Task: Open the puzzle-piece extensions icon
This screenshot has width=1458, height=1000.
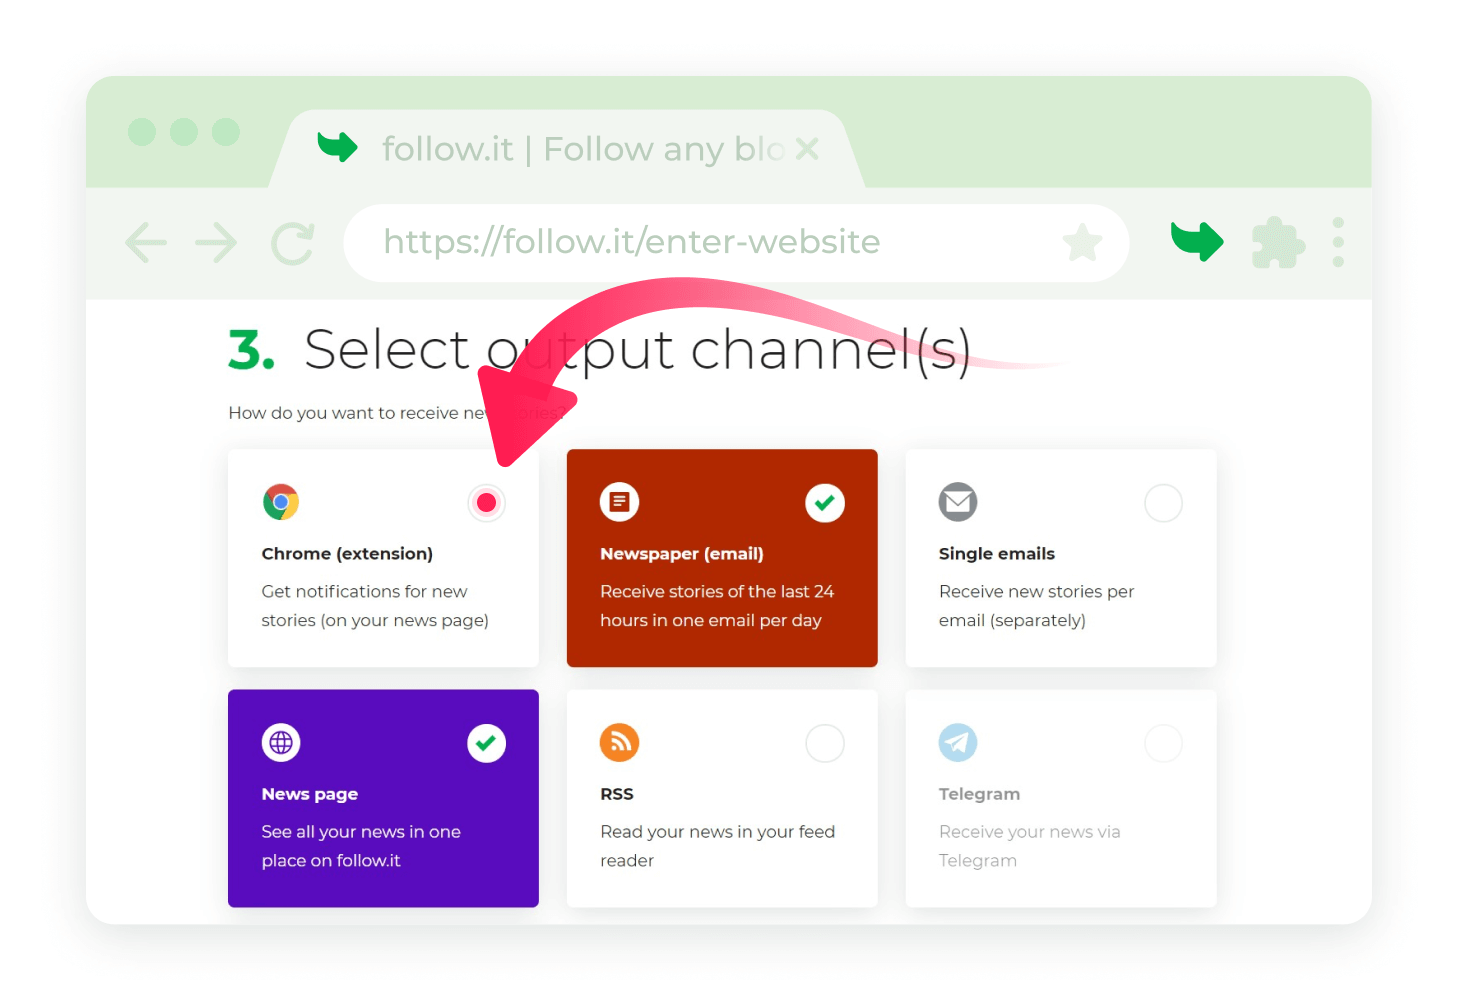Action: [1278, 242]
